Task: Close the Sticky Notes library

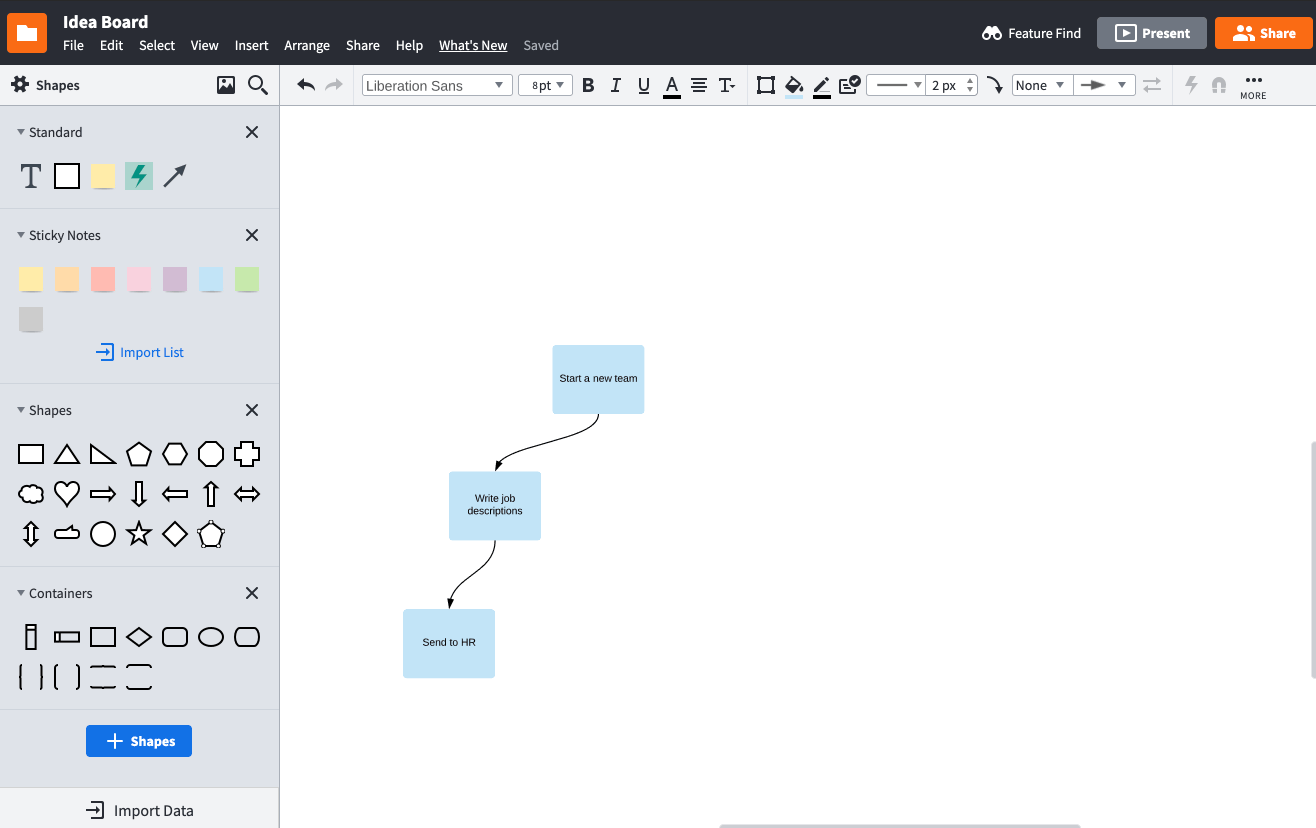Action: point(252,235)
